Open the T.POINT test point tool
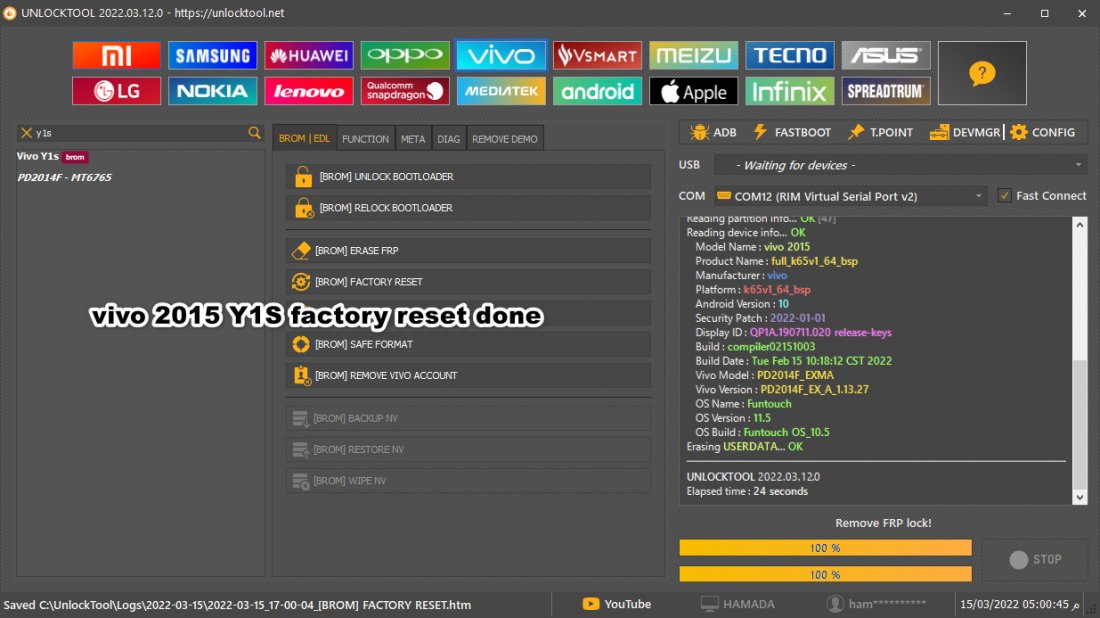Screen dimensions: 1100x618 point(880,133)
